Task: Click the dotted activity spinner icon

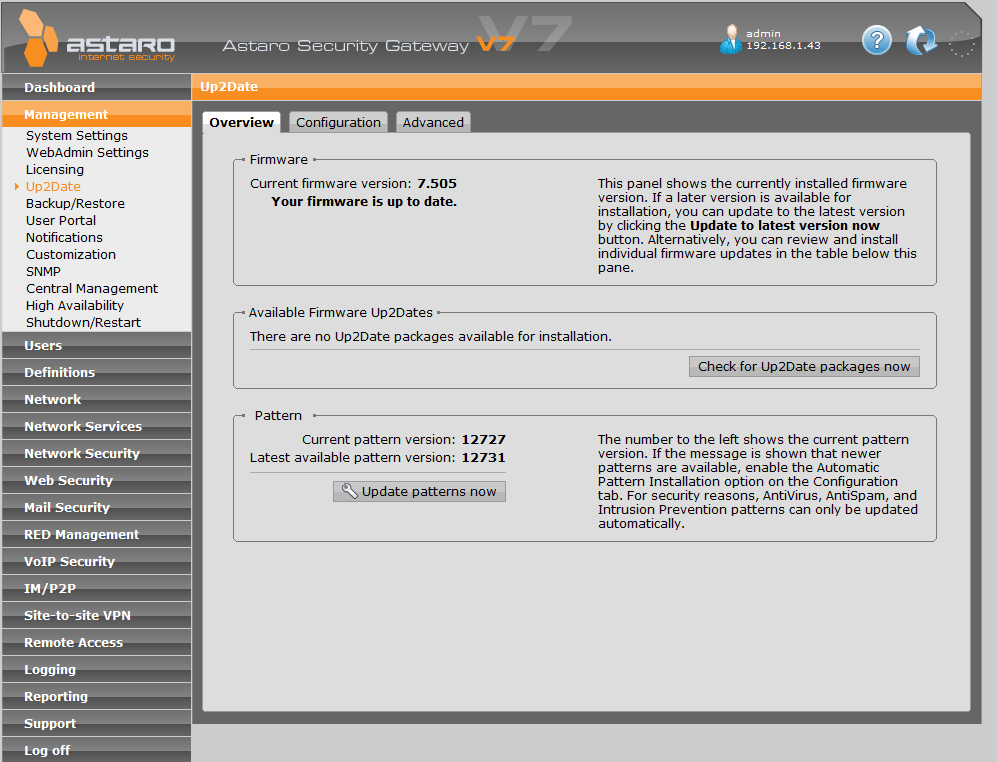Action: [961, 43]
